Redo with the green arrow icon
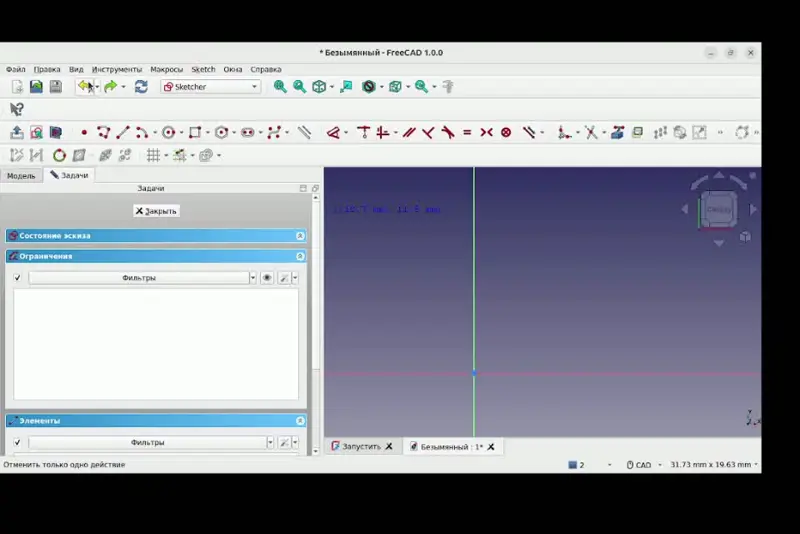Screen dimensions: 800x534 [x=111, y=87]
